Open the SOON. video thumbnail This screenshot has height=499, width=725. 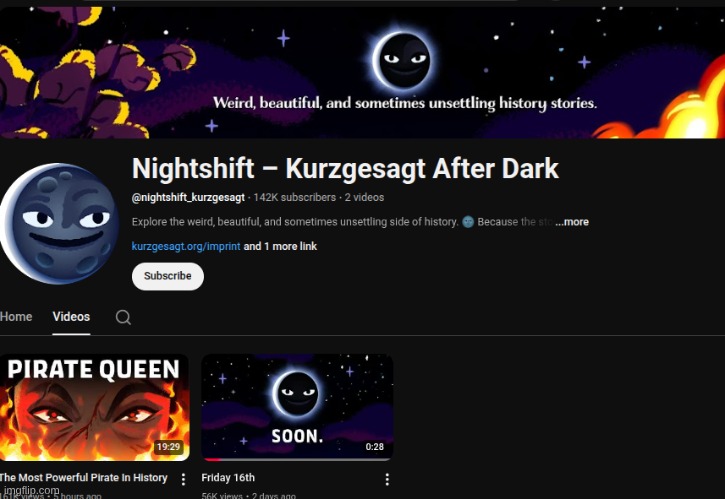(297, 407)
